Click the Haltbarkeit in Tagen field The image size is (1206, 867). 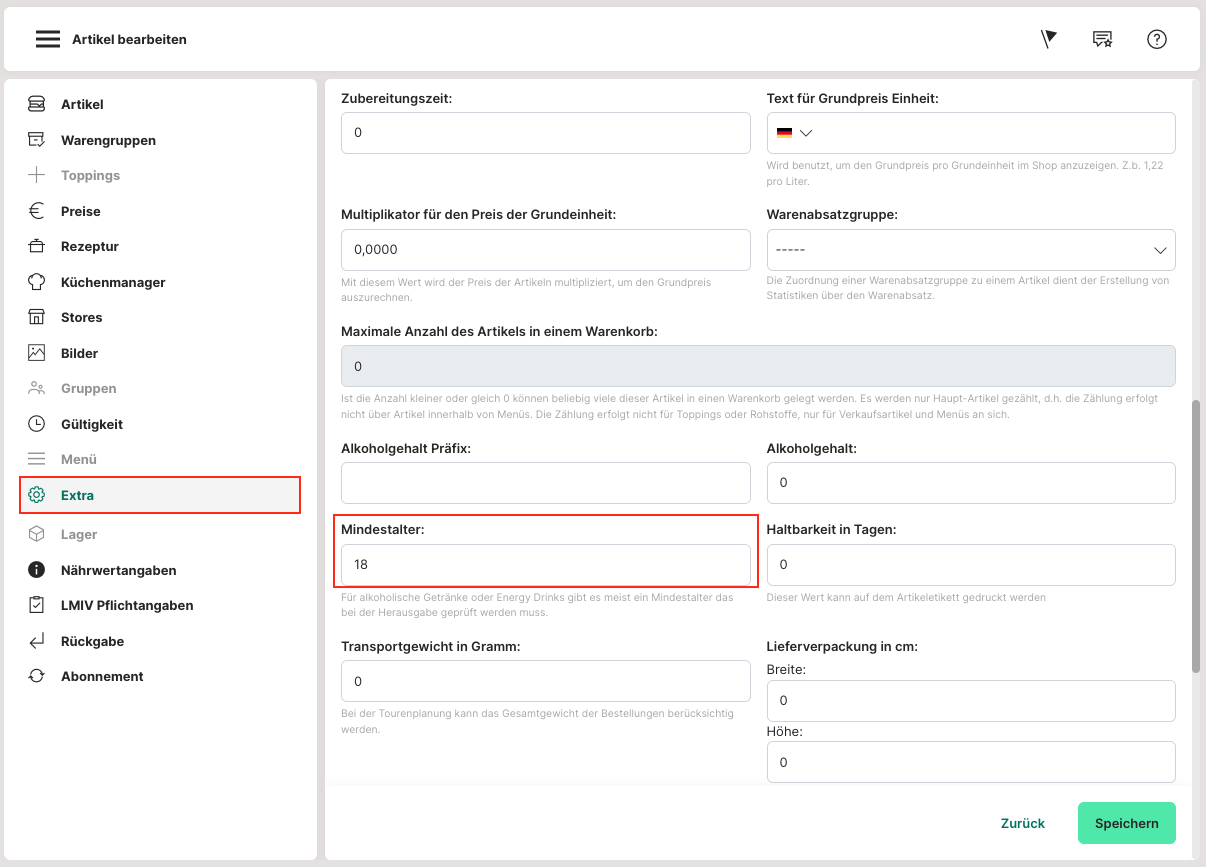[970, 565]
